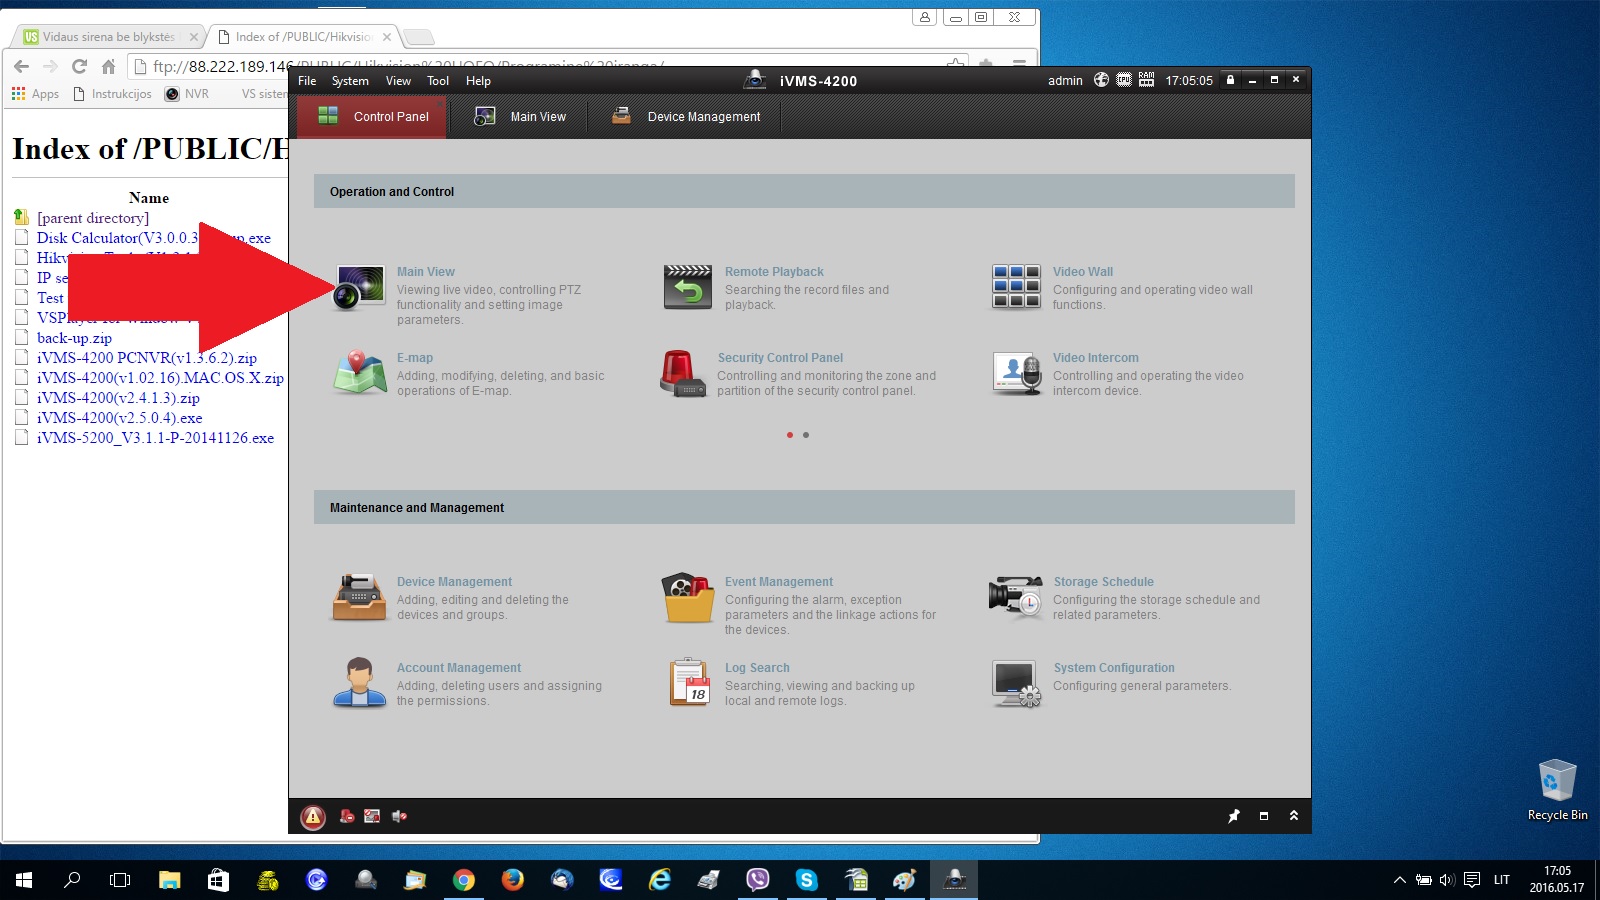
Task: Maximize the alarm panel at the bottom right
Action: click(1264, 816)
